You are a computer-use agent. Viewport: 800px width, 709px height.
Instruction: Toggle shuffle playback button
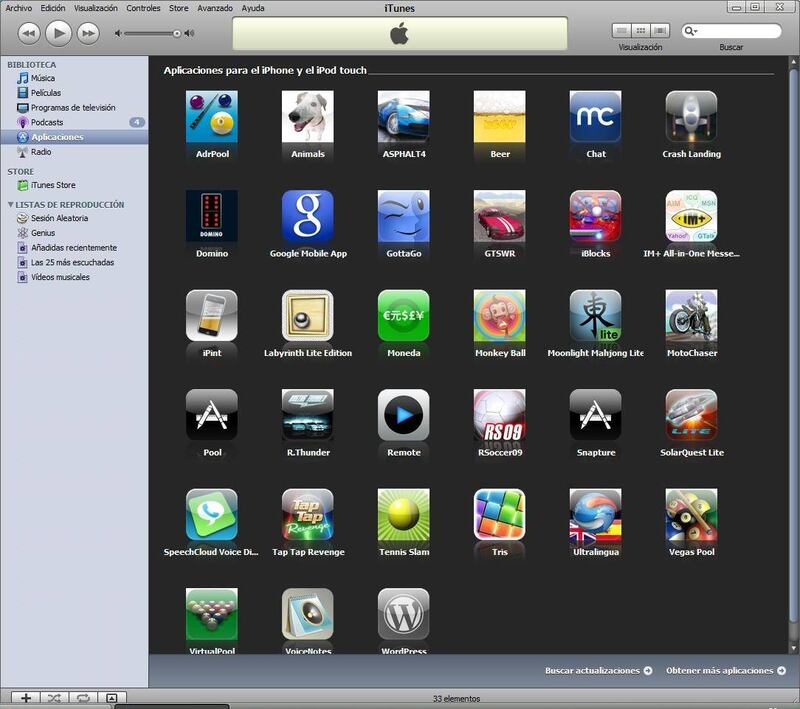coord(55,698)
